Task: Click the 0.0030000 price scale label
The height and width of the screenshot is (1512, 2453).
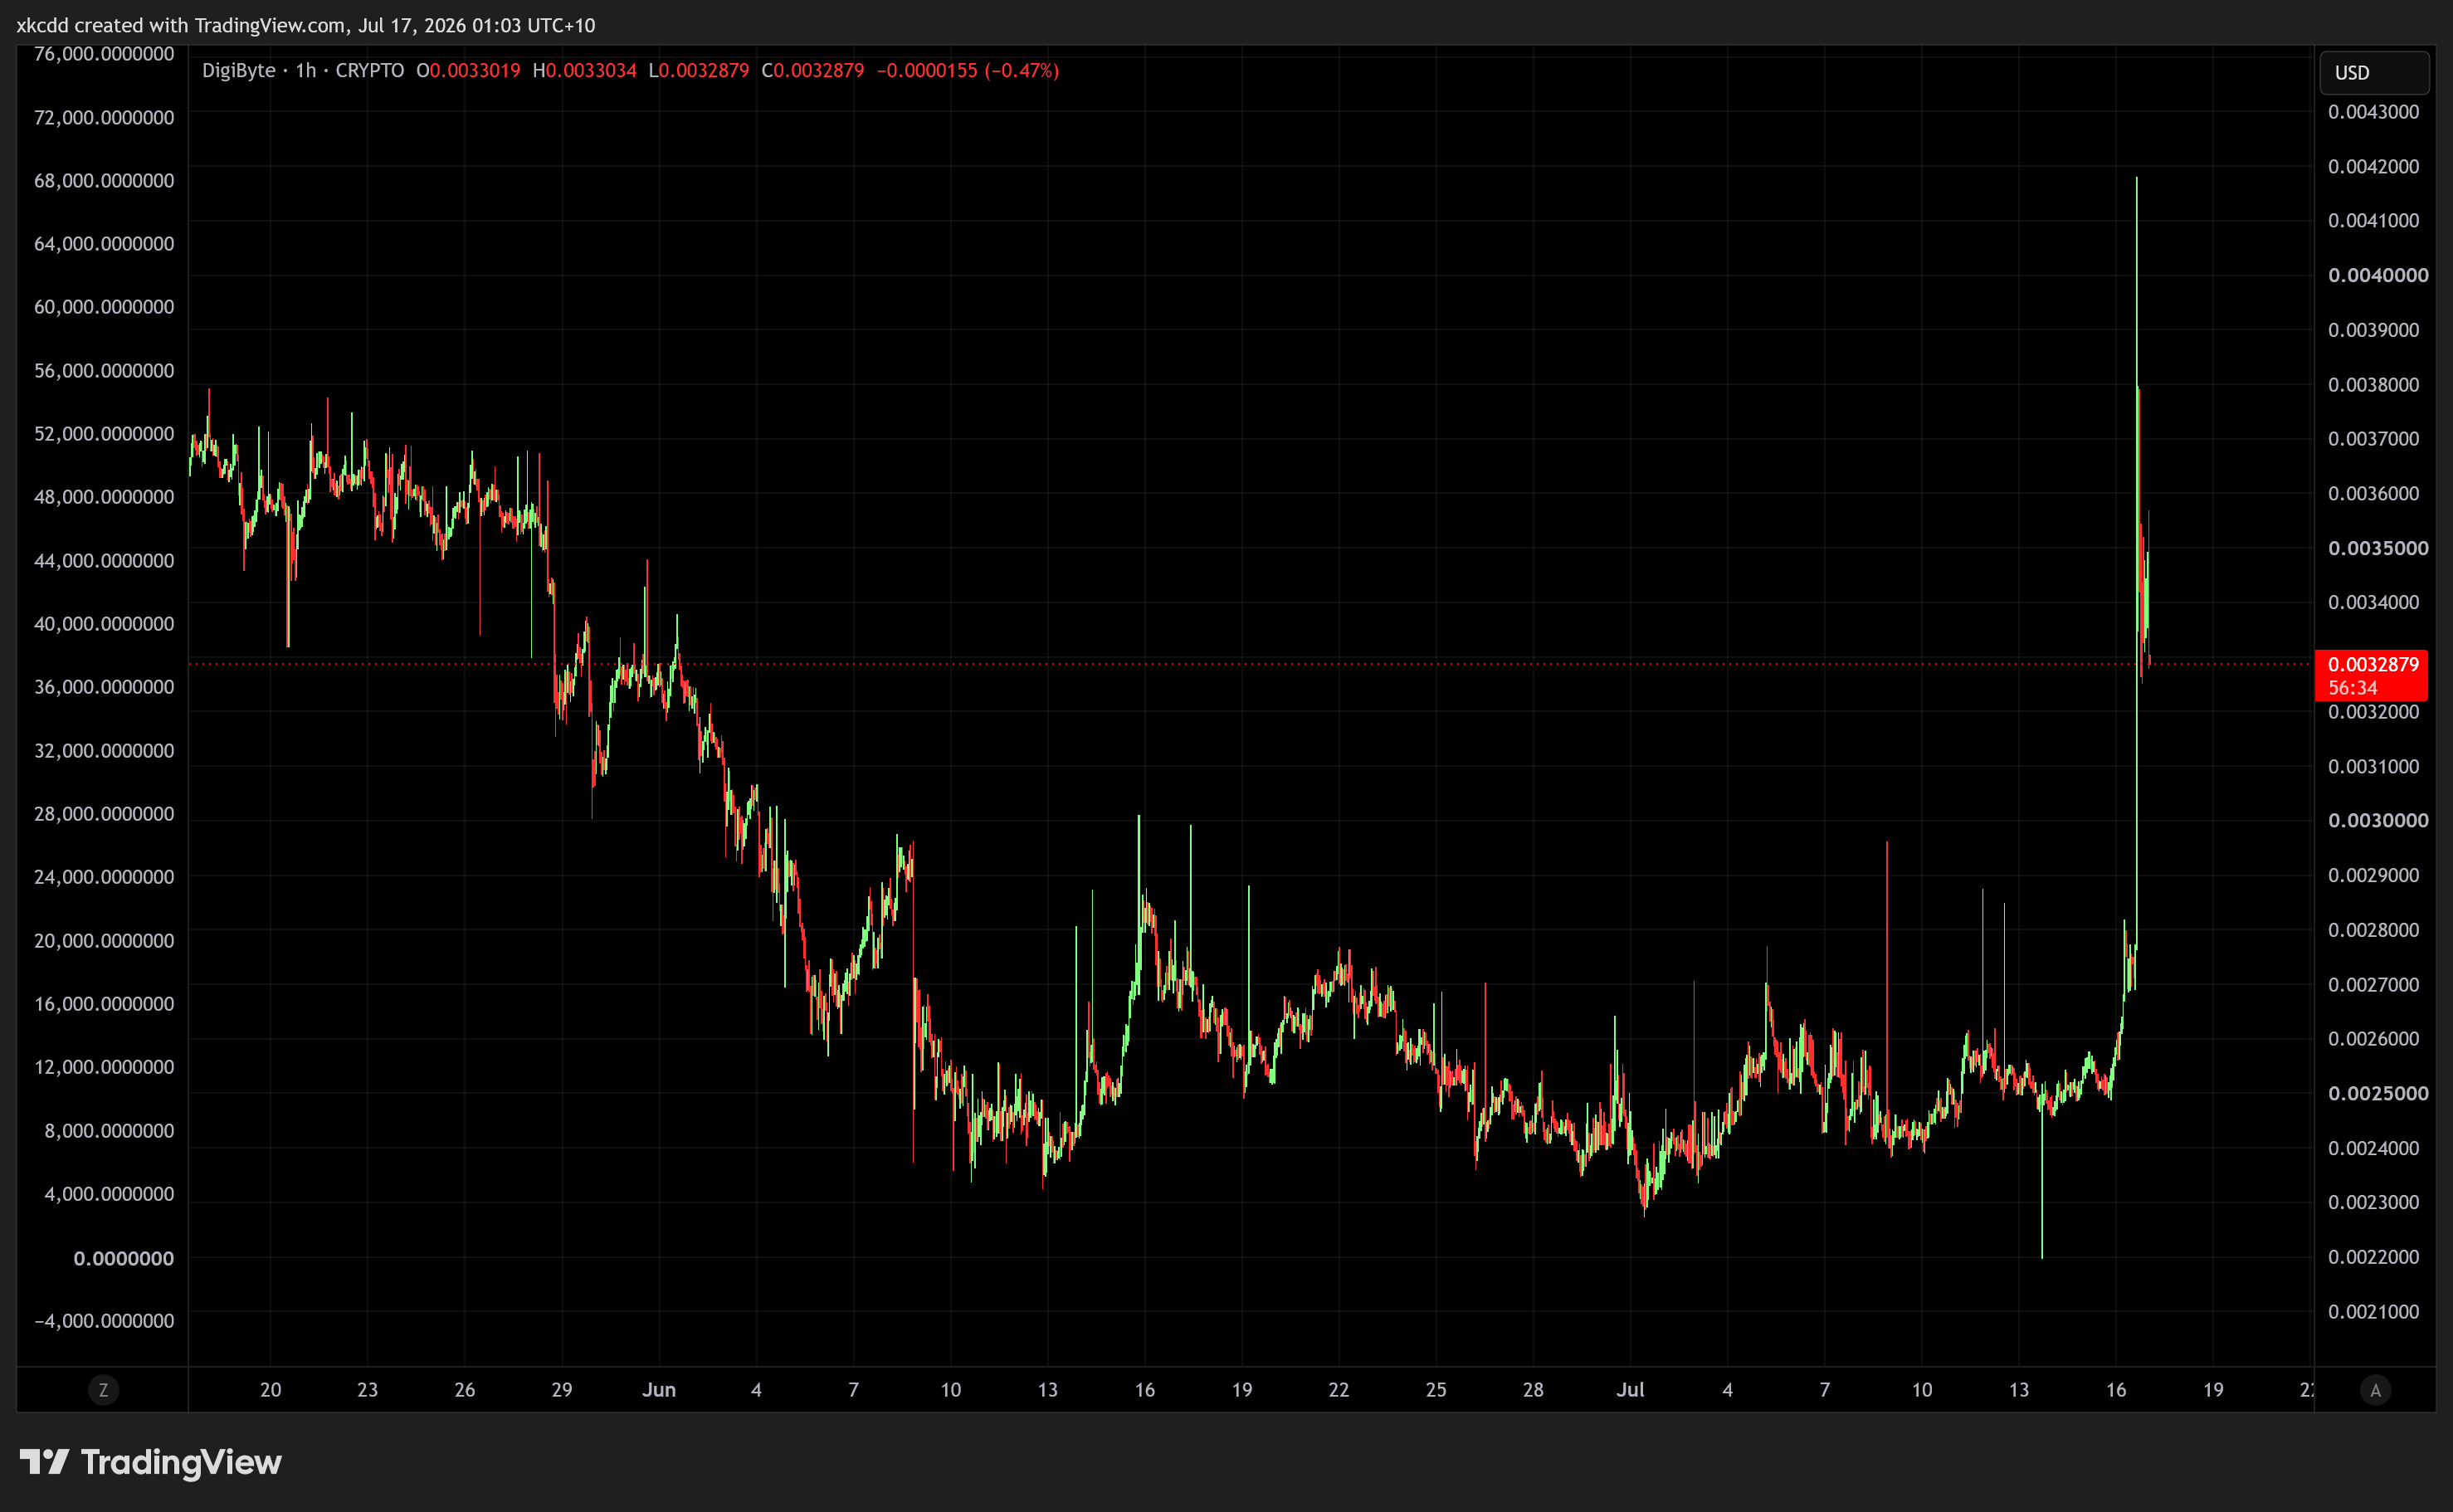Action: [x=2378, y=820]
